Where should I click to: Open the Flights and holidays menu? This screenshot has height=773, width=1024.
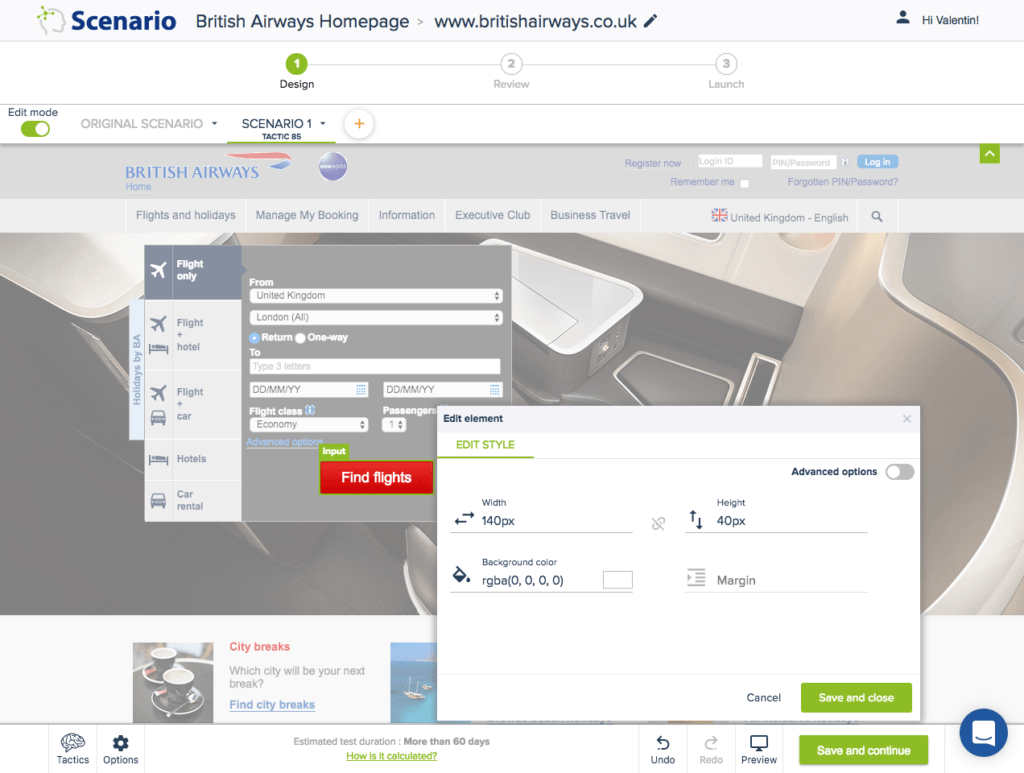185,215
